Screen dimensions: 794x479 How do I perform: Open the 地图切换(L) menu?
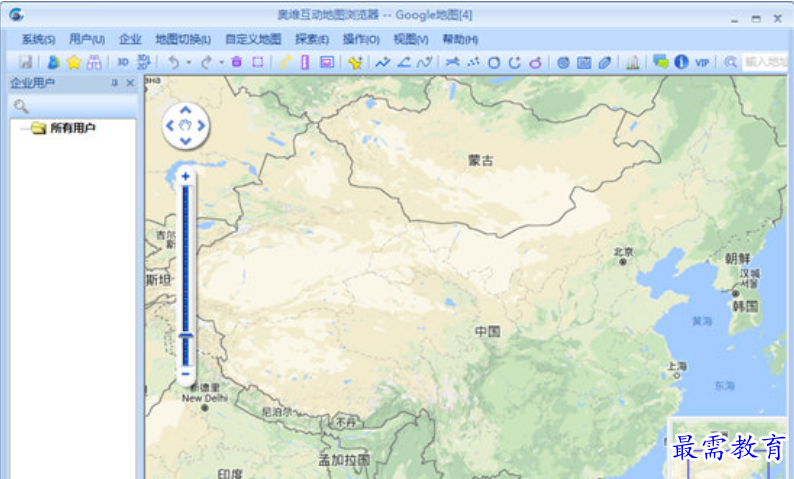pyautogui.click(x=183, y=39)
